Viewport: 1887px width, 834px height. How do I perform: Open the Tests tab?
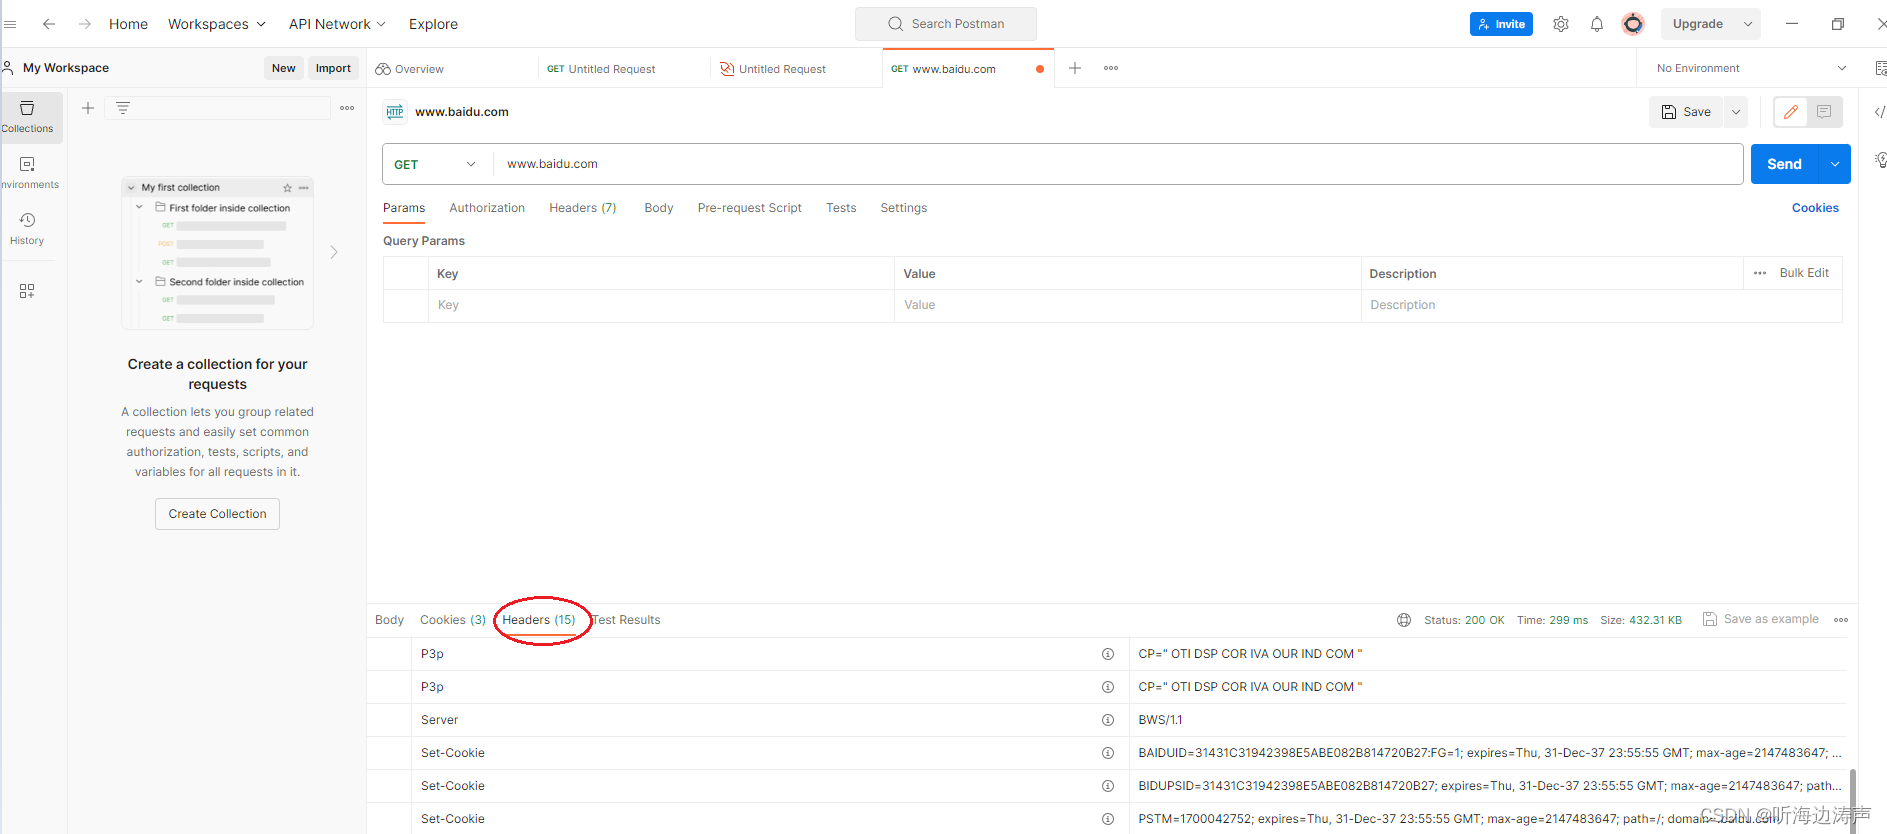click(x=841, y=208)
